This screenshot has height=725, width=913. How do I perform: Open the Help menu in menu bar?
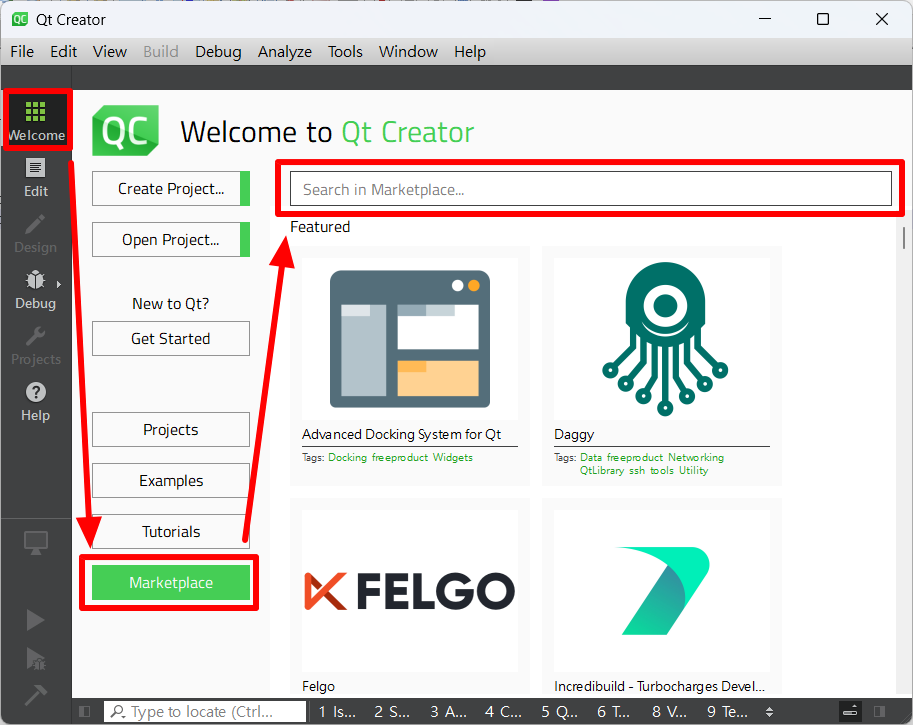coord(470,52)
